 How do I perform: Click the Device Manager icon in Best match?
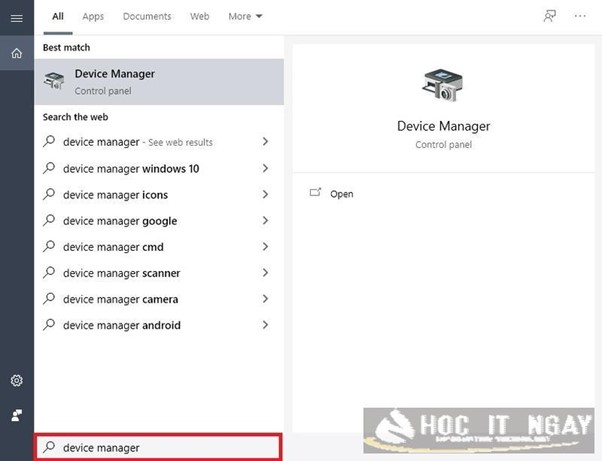[54, 81]
